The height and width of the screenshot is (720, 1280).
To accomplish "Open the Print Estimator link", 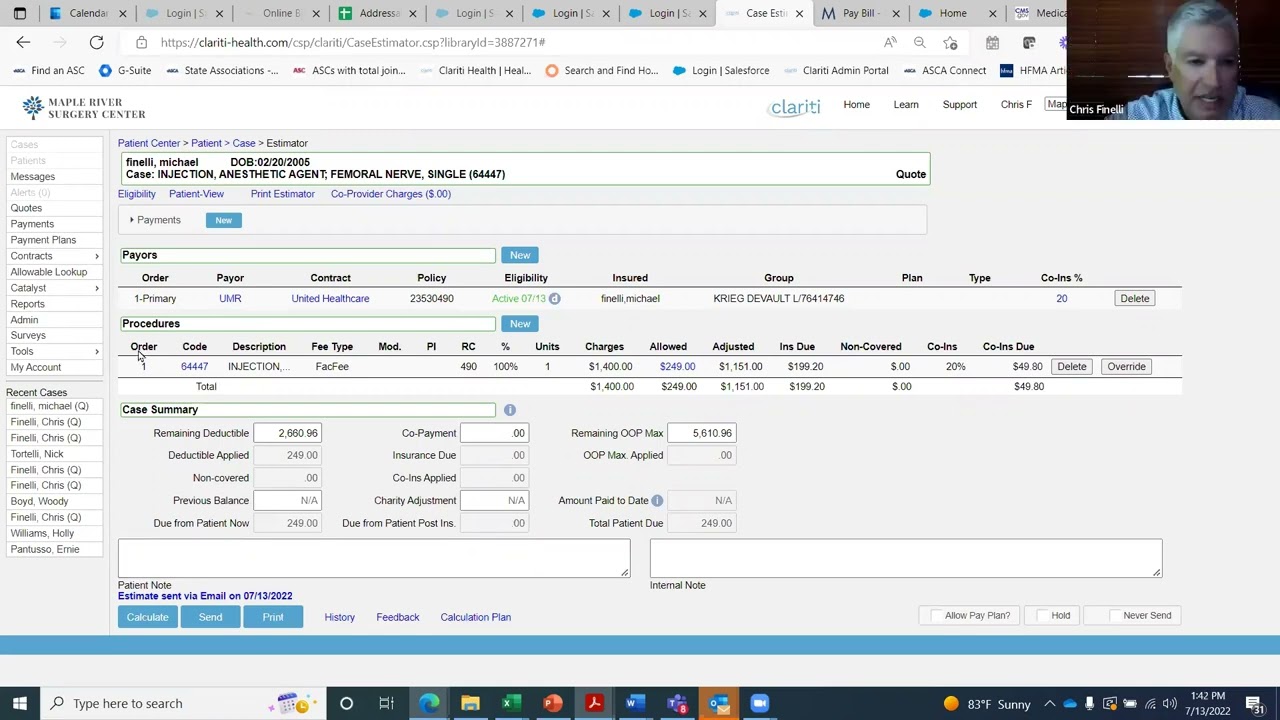I will click(x=282, y=194).
